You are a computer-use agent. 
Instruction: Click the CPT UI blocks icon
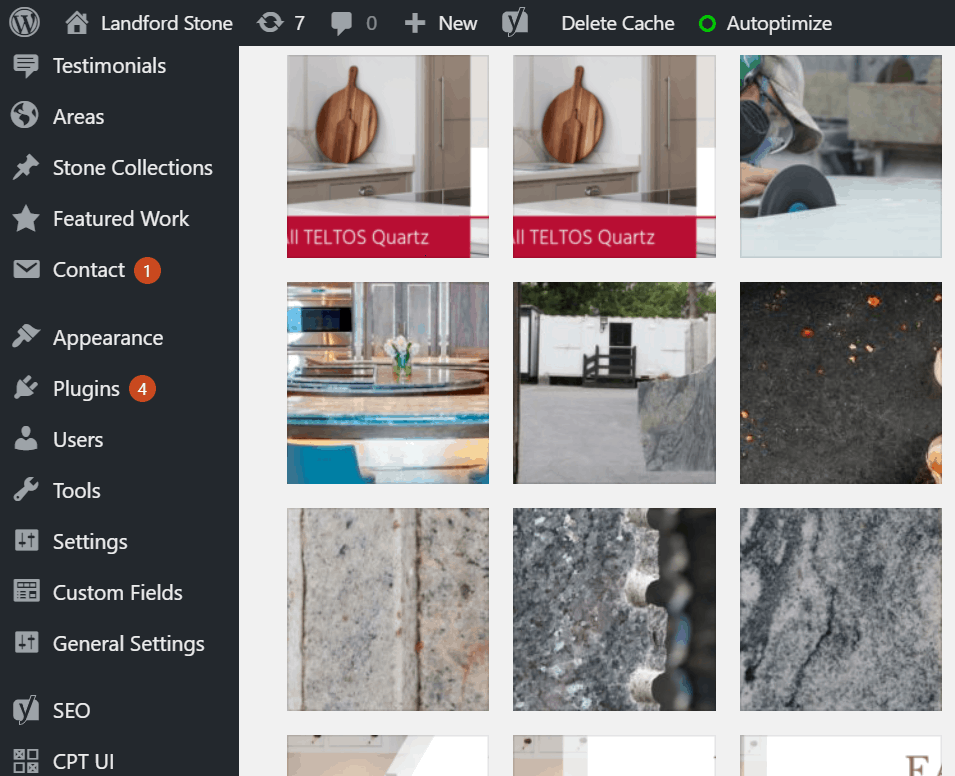(26, 761)
